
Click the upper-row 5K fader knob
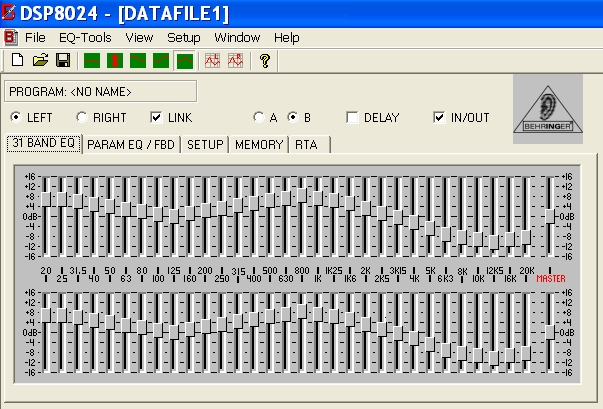pyautogui.click(x=430, y=228)
